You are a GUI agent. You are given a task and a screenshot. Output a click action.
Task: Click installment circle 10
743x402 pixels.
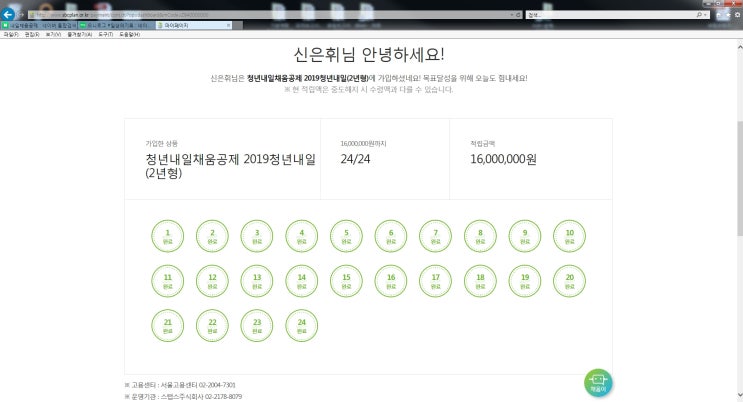[x=570, y=236]
